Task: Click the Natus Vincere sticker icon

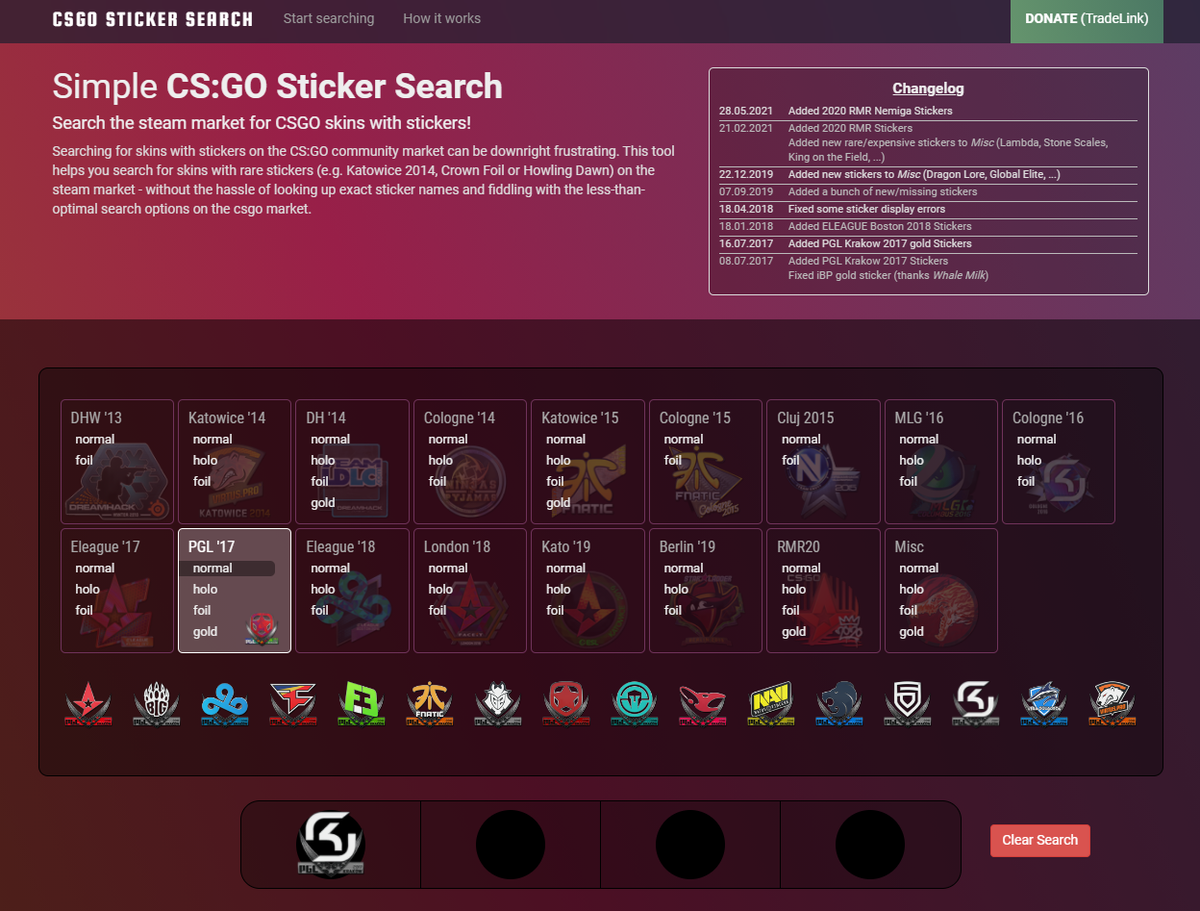Action: tap(771, 704)
